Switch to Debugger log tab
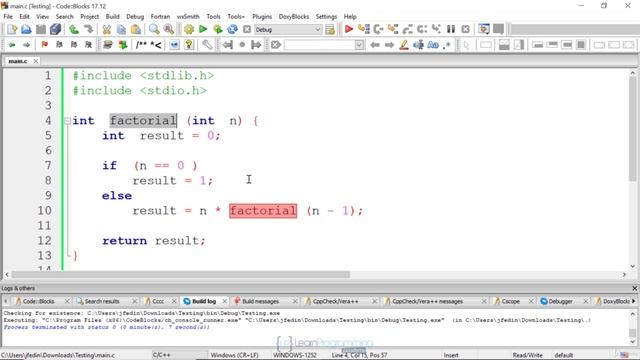Image resolution: width=640 pixels, height=360 pixels. 560,301
